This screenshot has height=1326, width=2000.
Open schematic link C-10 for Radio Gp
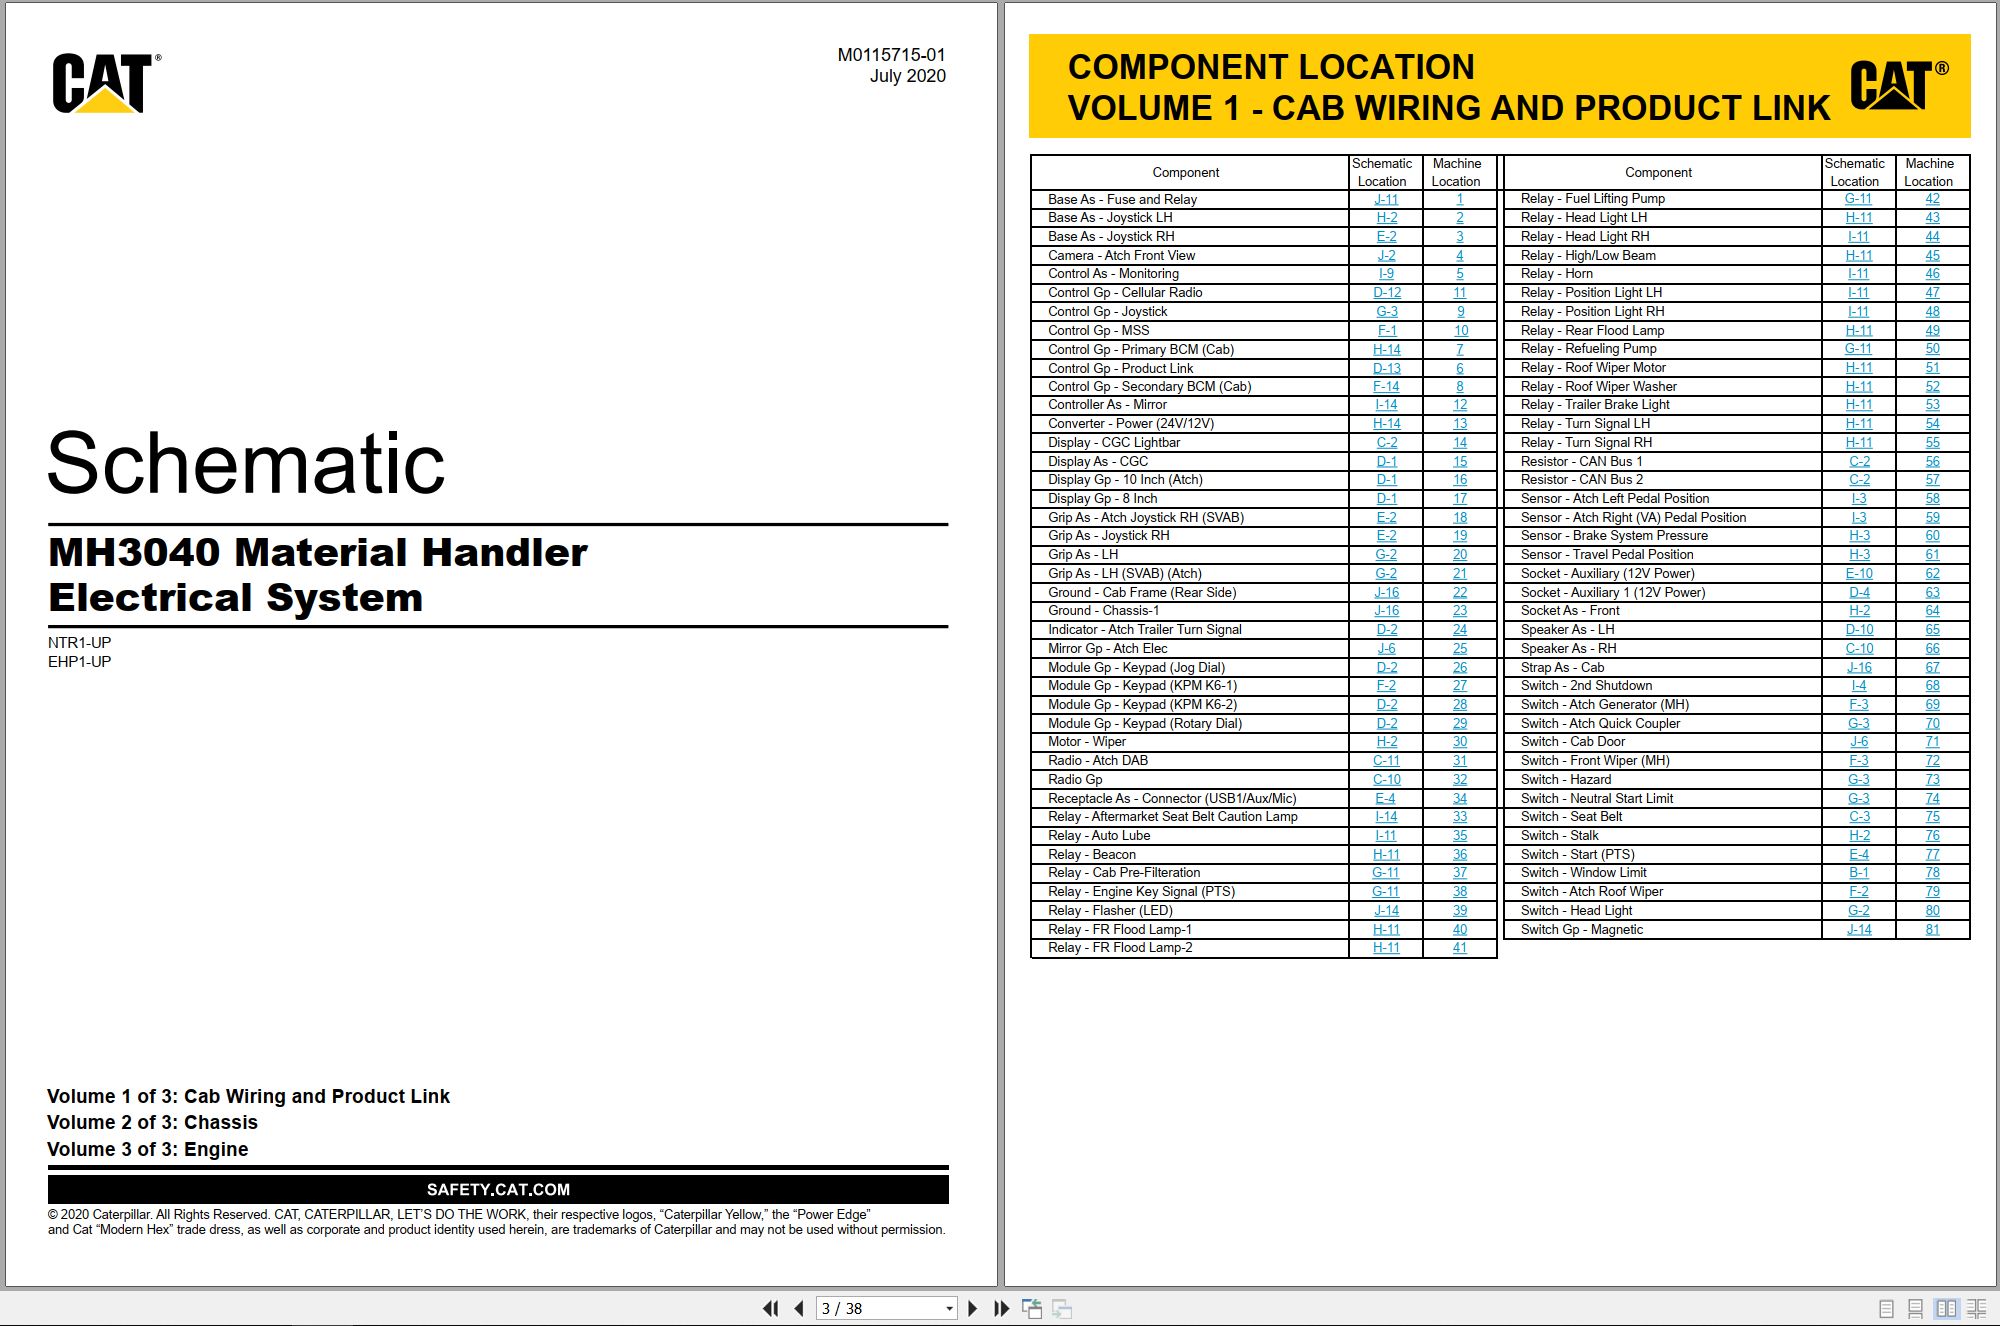pyautogui.click(x=1386, y=779)
